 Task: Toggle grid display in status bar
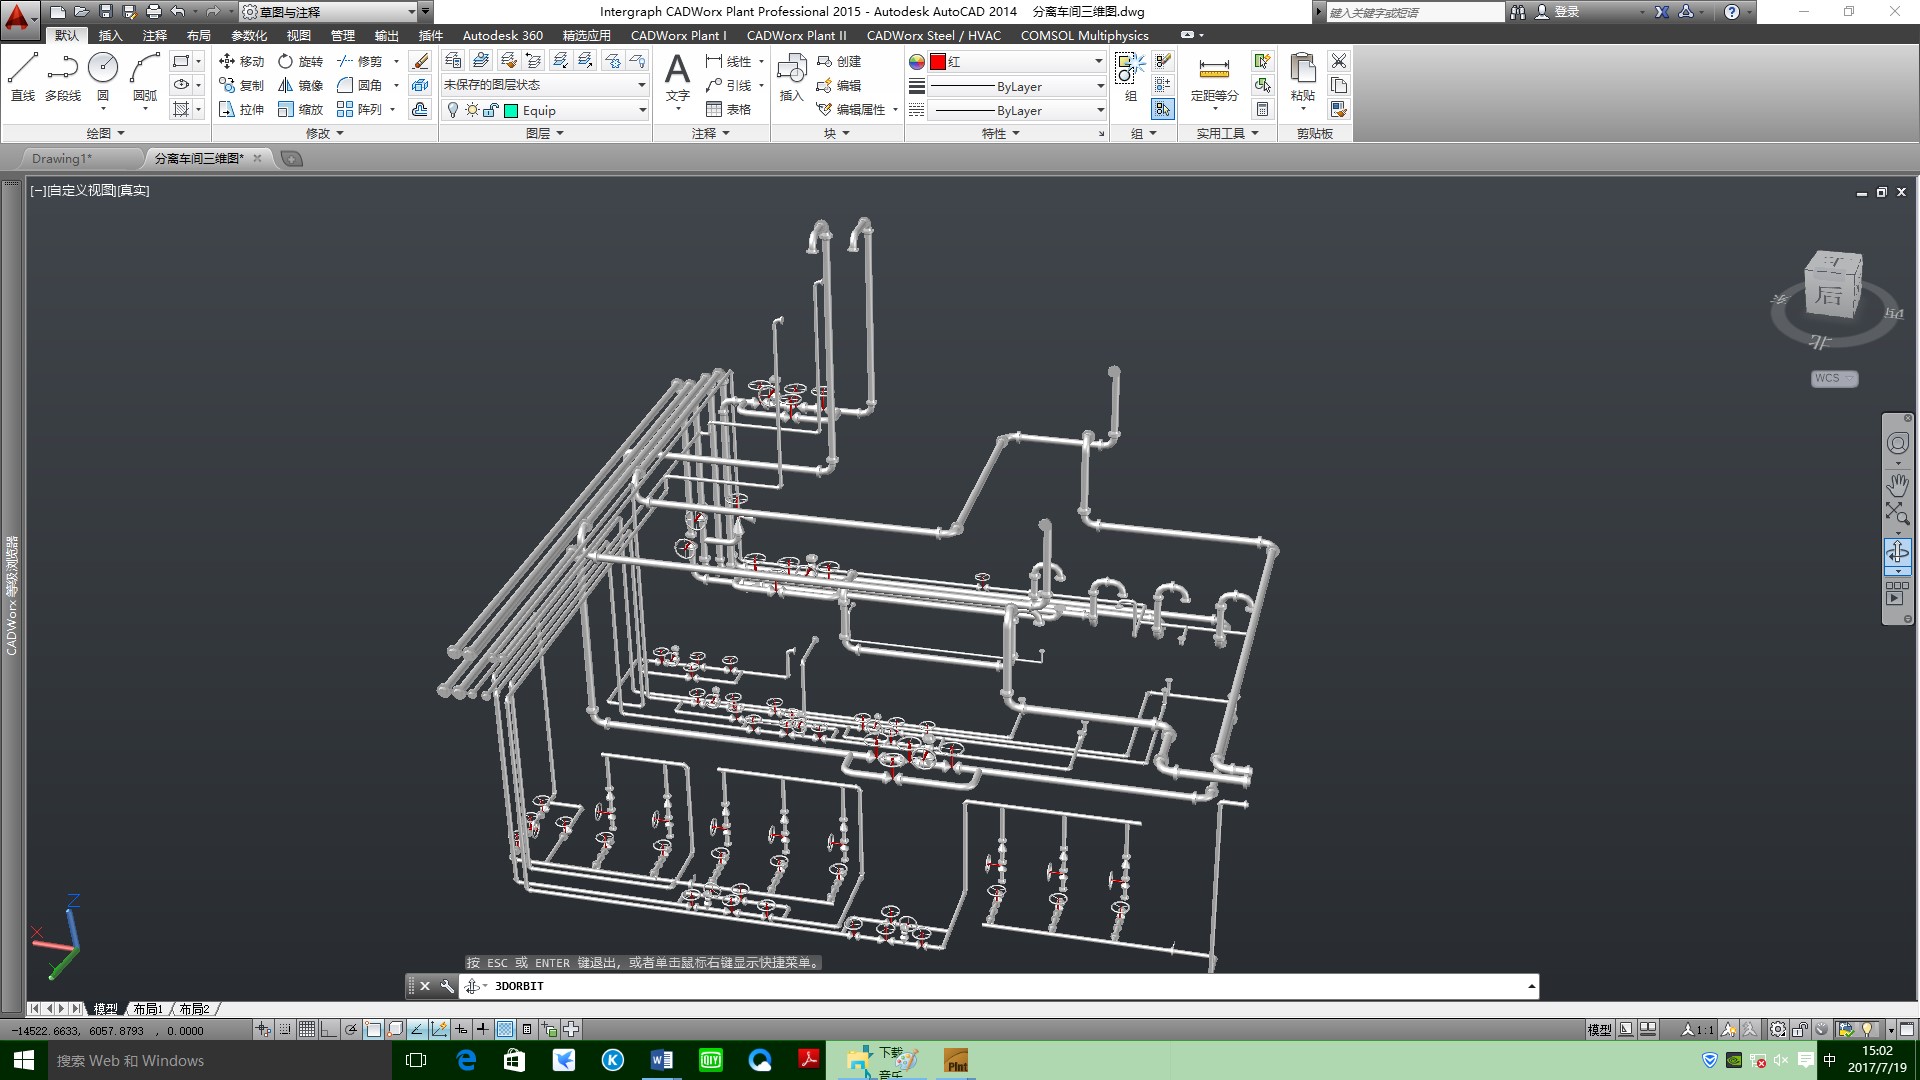coord(307,1029)
